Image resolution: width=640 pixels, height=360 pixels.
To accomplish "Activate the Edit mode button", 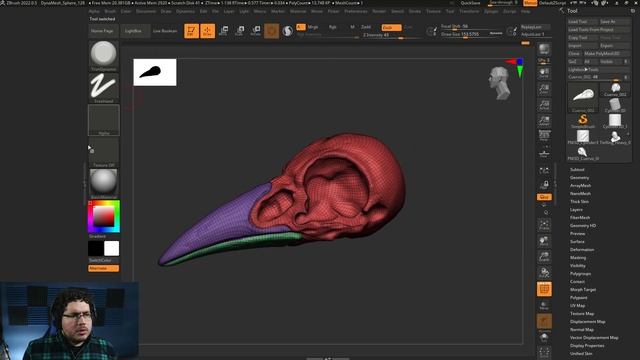I will pyautogui.click(x=191, y=31).
